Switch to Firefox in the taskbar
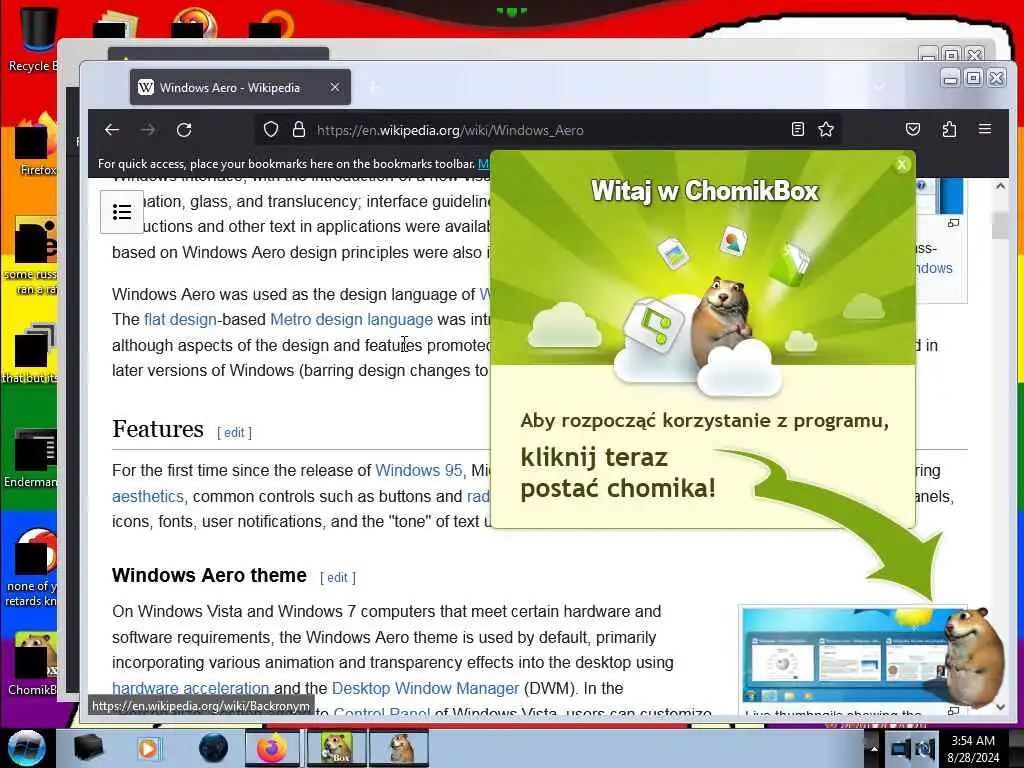 click(x=272, y=748)
